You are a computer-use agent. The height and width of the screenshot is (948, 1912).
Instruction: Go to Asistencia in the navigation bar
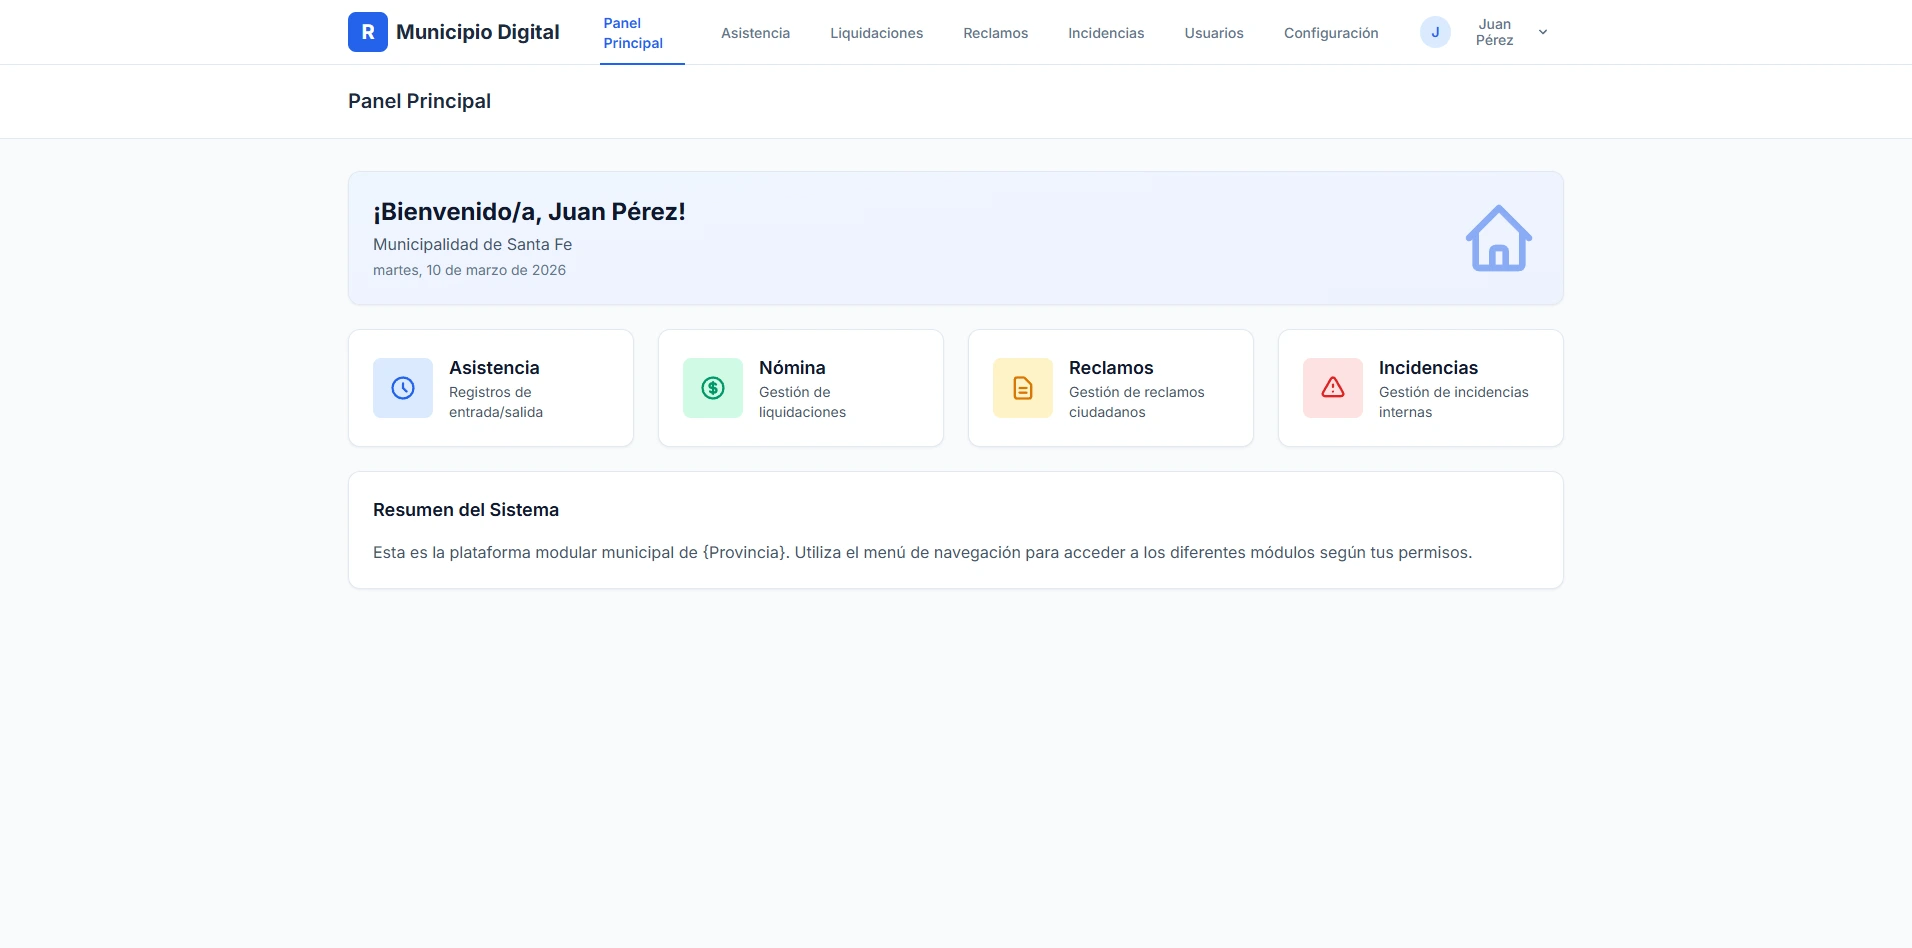click(755, 33)
